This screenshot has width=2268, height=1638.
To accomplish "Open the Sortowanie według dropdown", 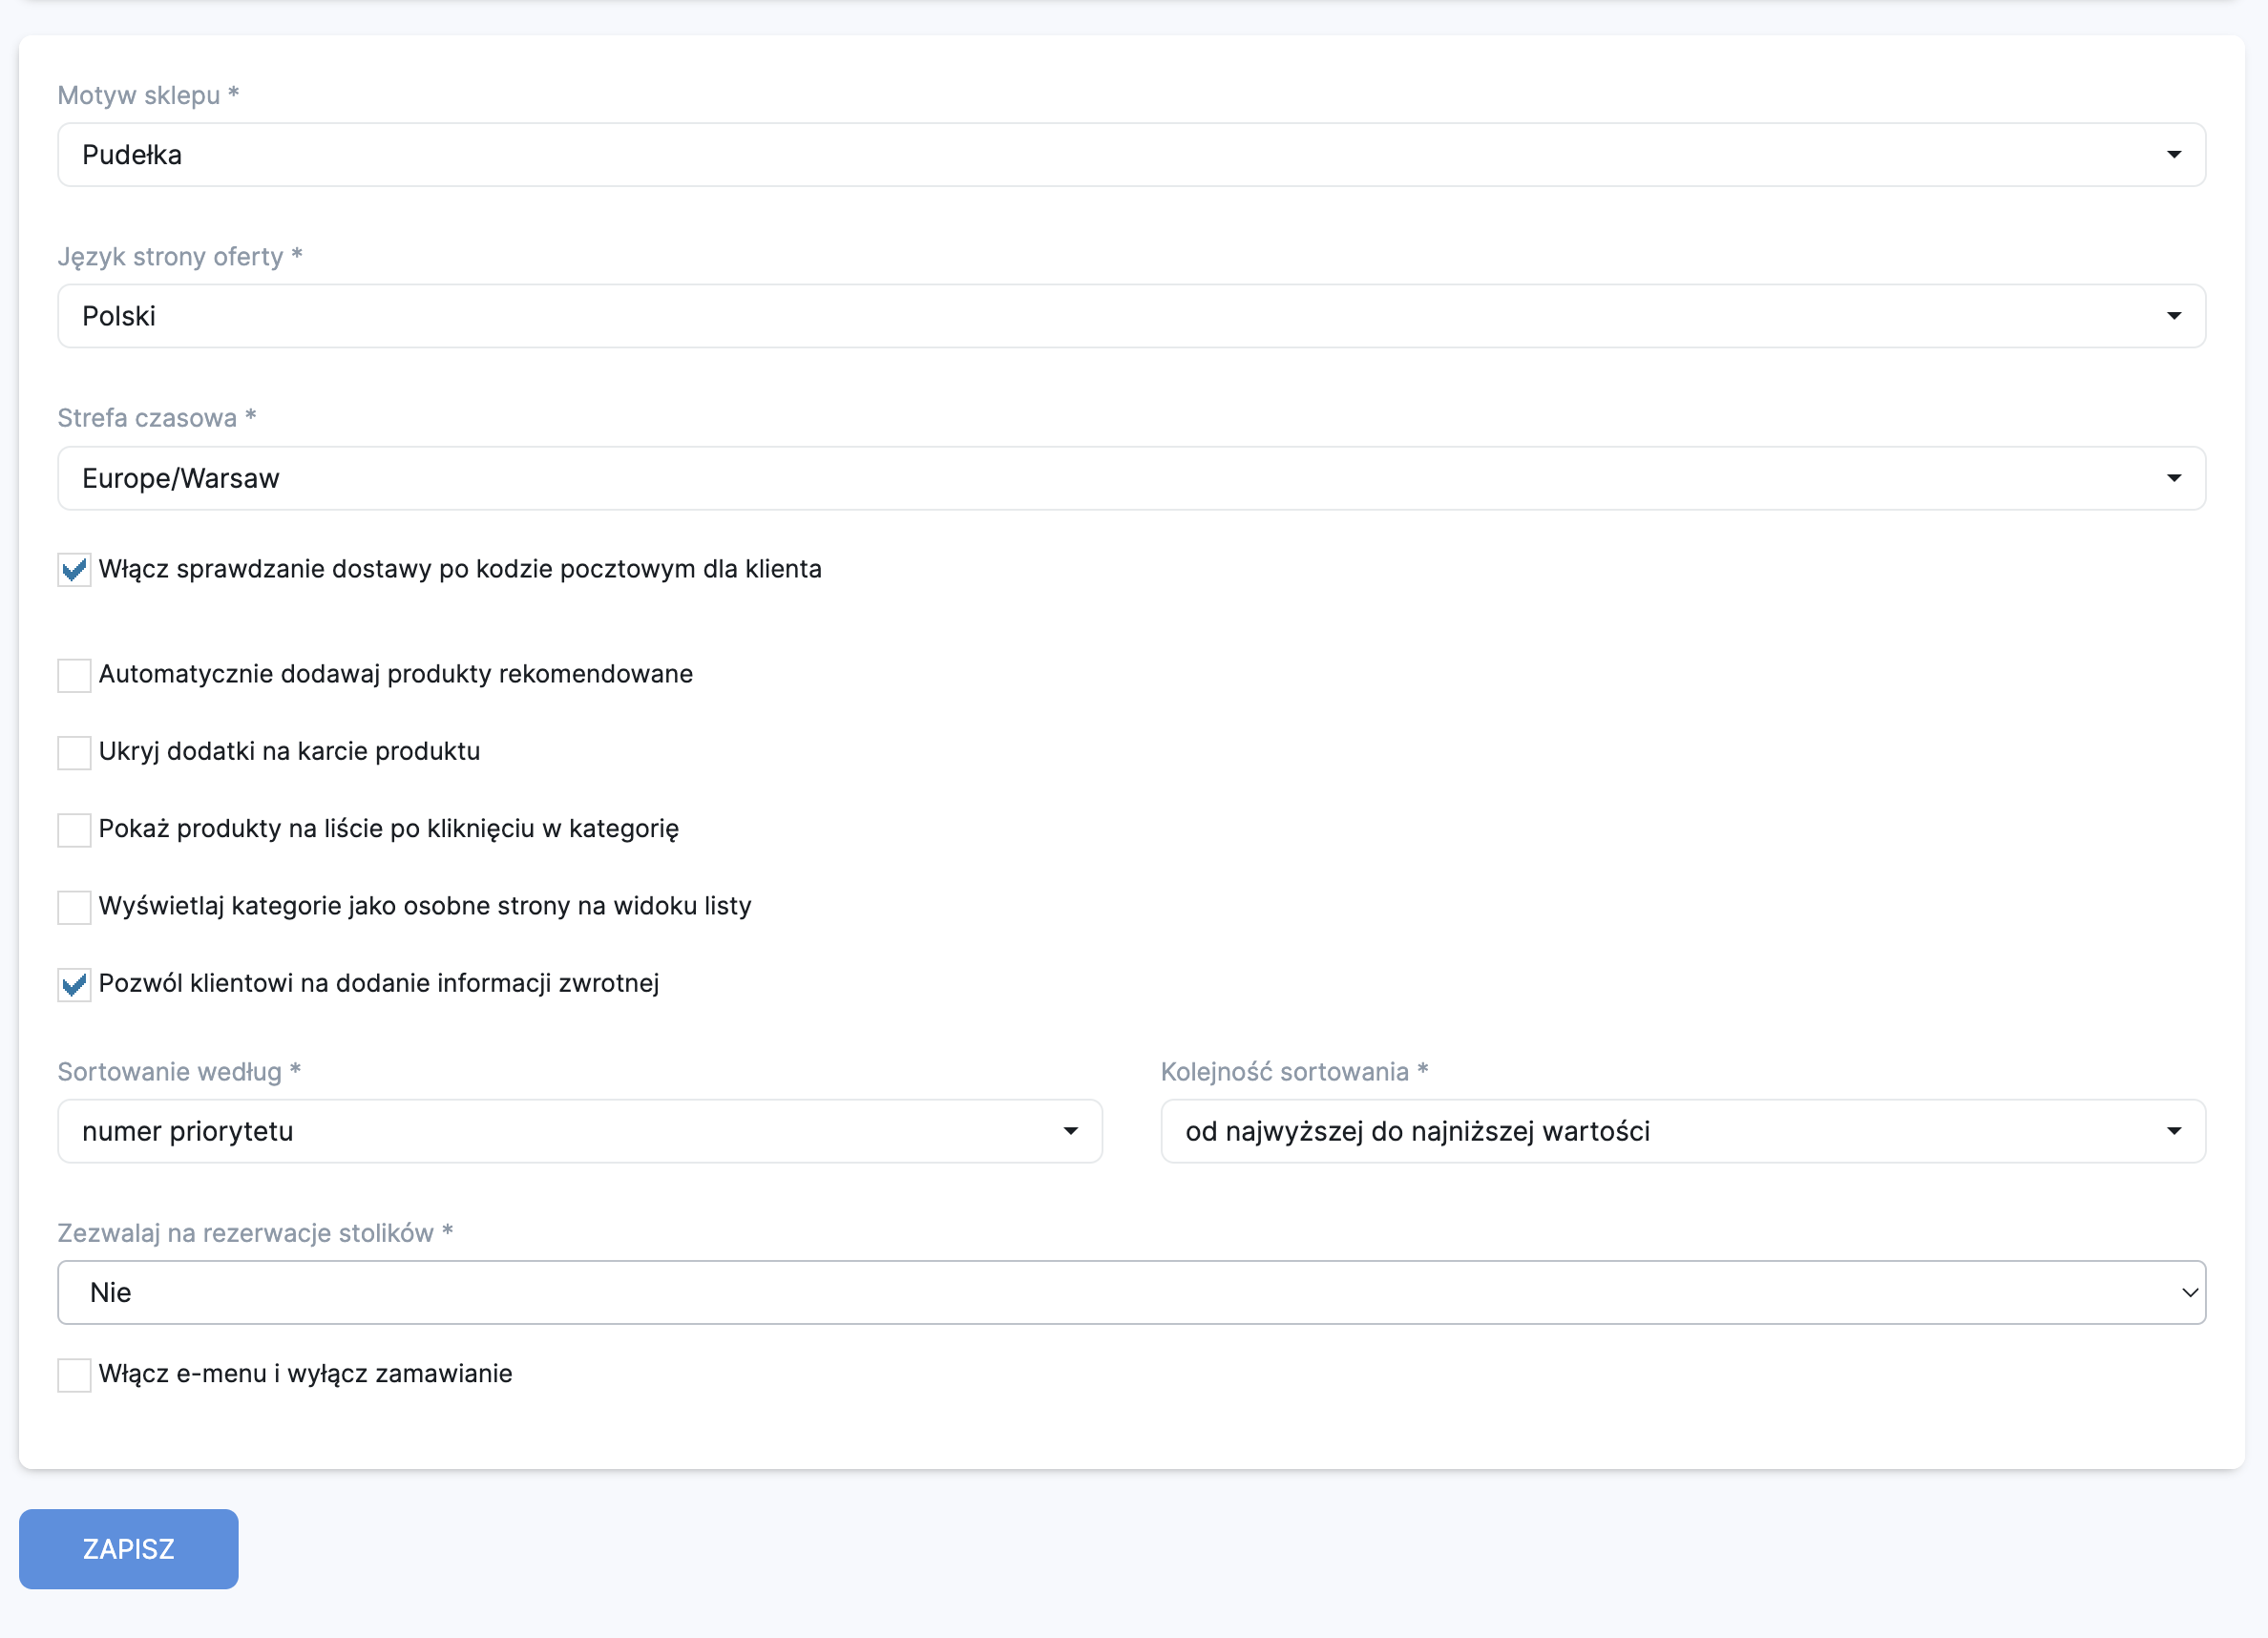I will coord(578,1131).
